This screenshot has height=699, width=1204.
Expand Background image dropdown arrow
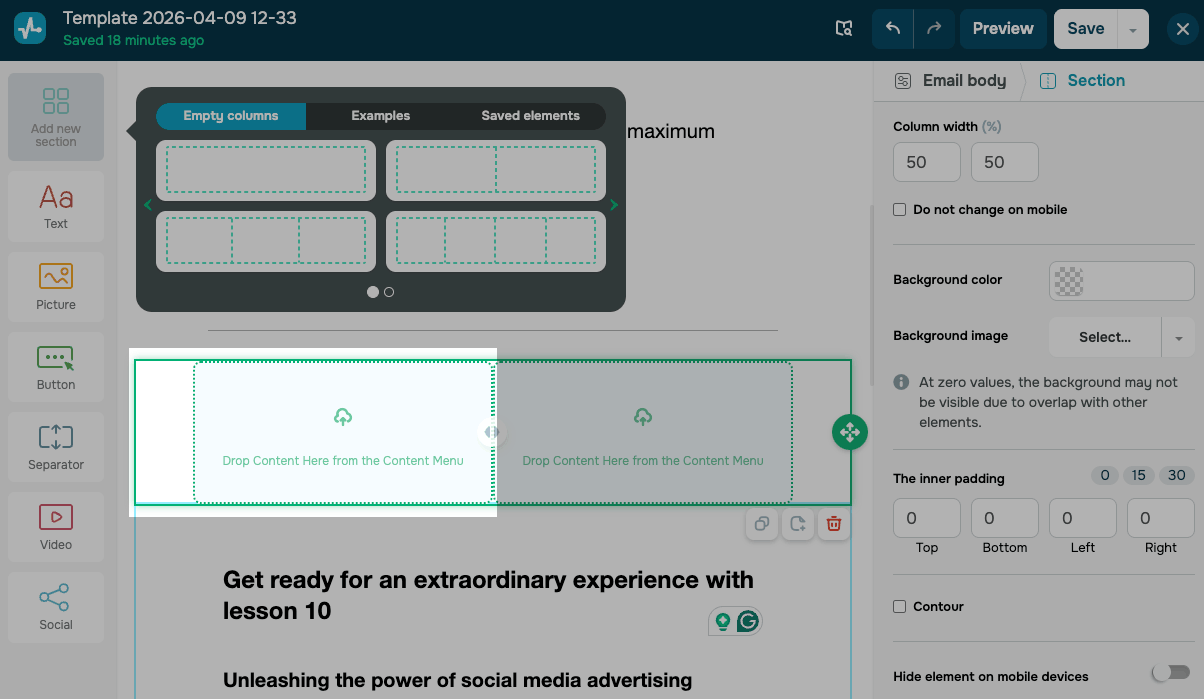(x=1178, y=338)
